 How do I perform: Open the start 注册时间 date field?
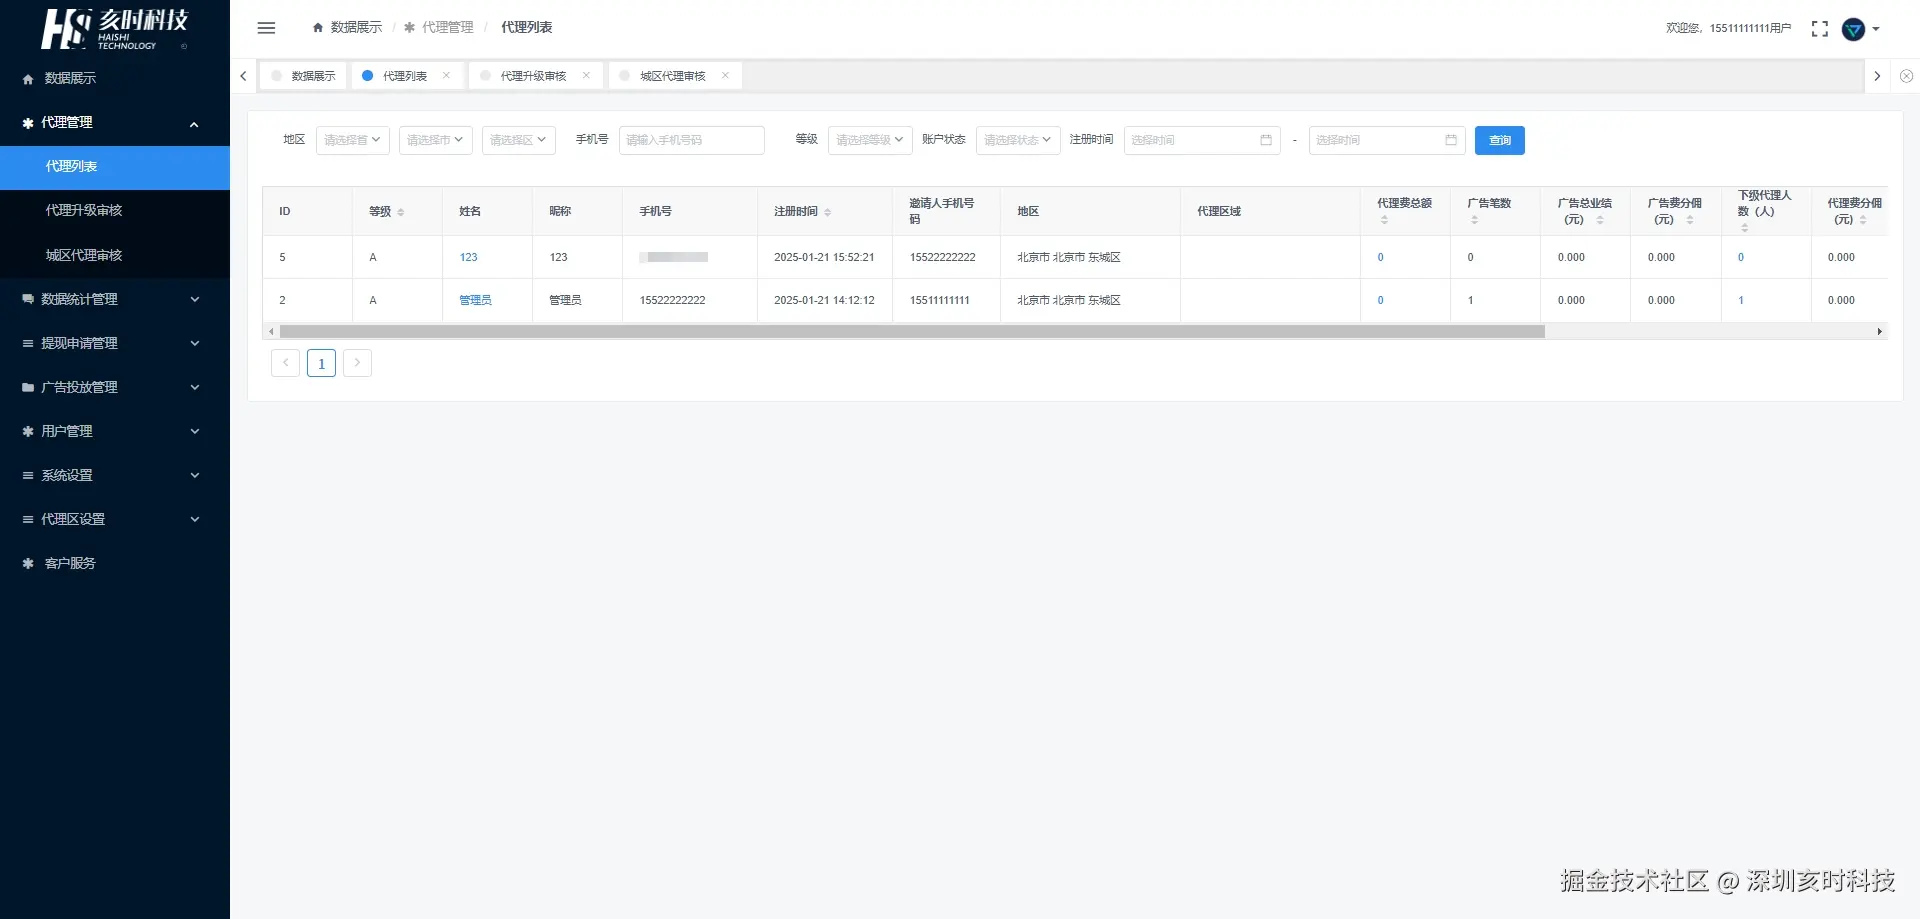(x=1202, y=140)
